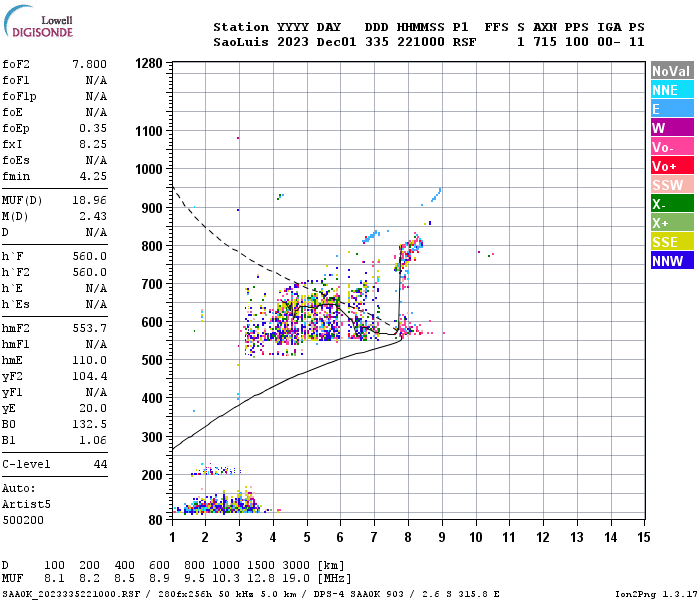Viewport: 700px width, 600px height.
Task: Click the fxI value 8.25
Action: click(93, 144)
